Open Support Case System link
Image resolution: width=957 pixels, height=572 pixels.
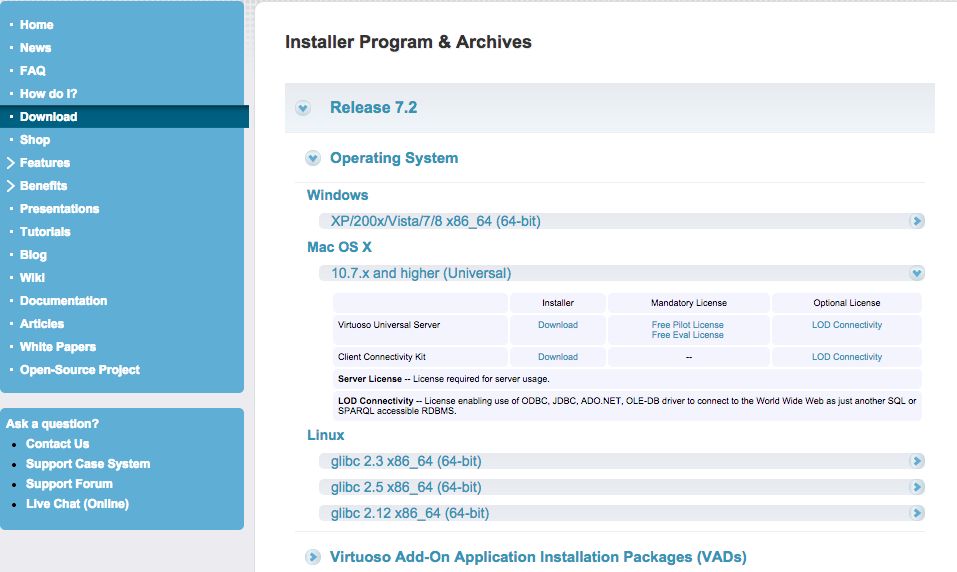tap(88, 464)
